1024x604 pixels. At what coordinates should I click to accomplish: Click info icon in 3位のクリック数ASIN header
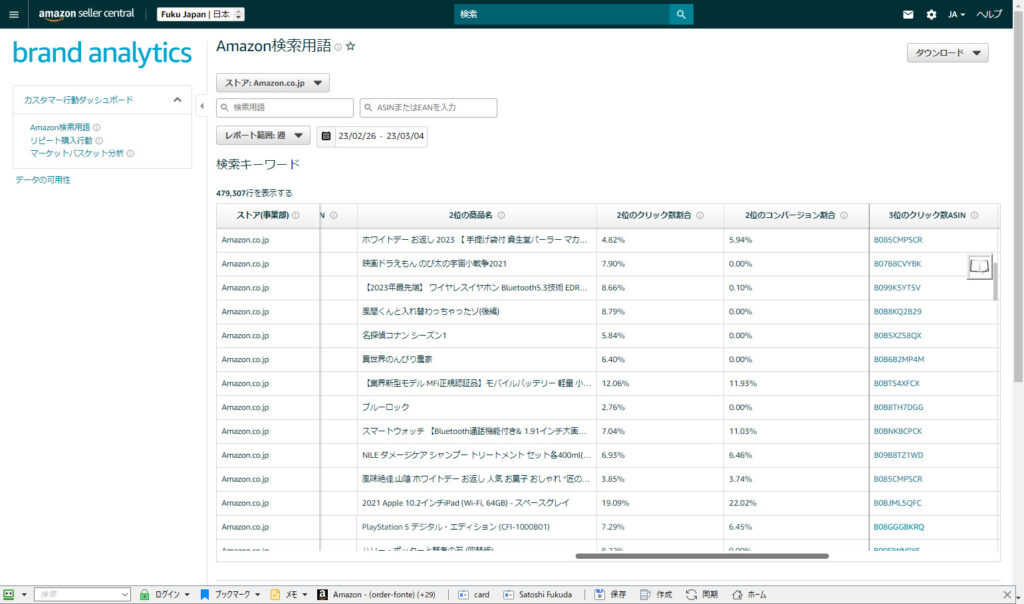point(974,215)
